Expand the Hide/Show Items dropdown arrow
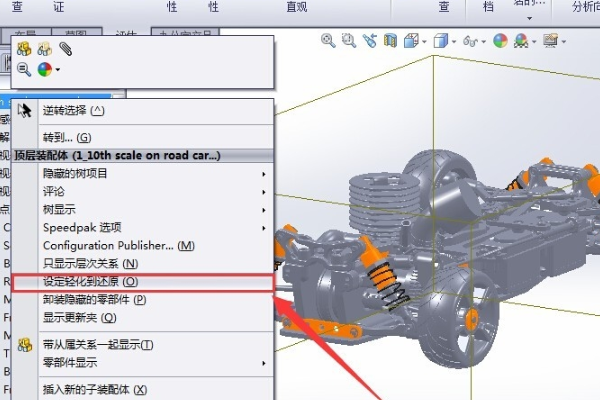This screenshot has width=600, height=400. (484, 41)
